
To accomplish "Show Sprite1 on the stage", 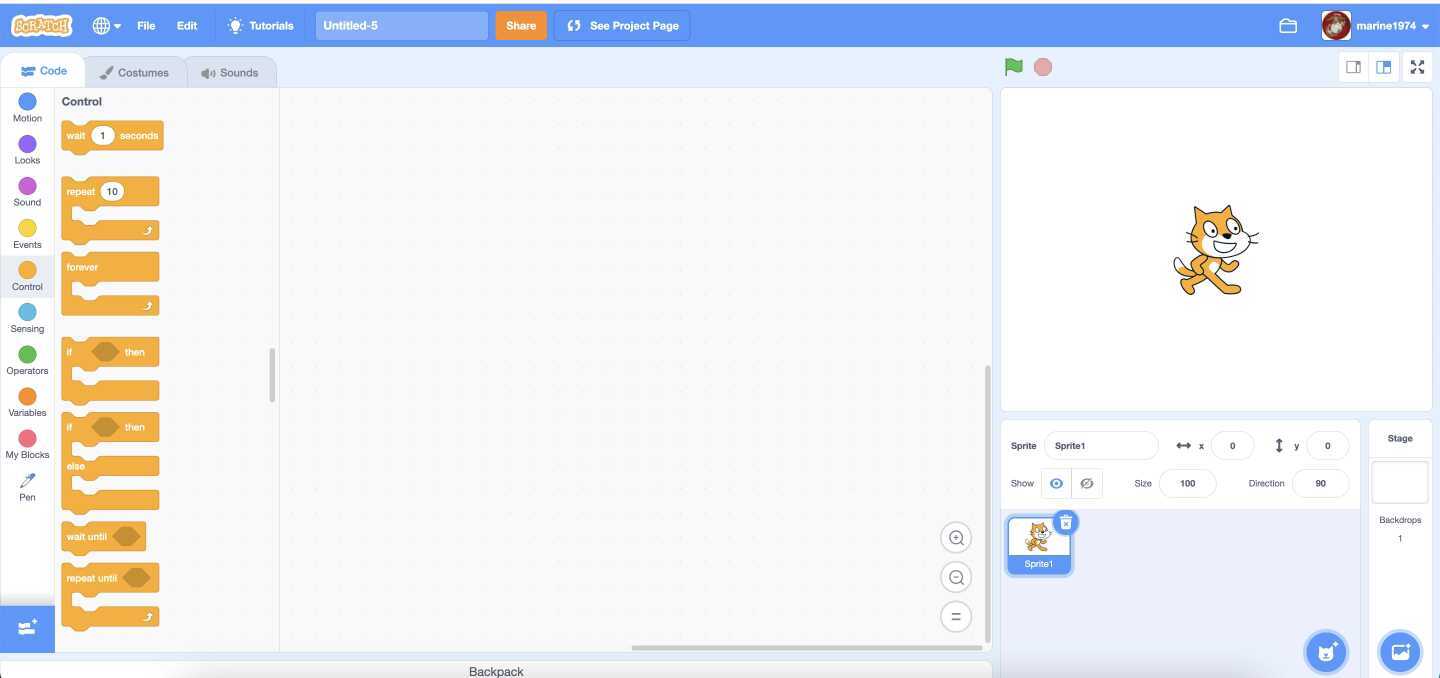I will [x=1056, y=483].
